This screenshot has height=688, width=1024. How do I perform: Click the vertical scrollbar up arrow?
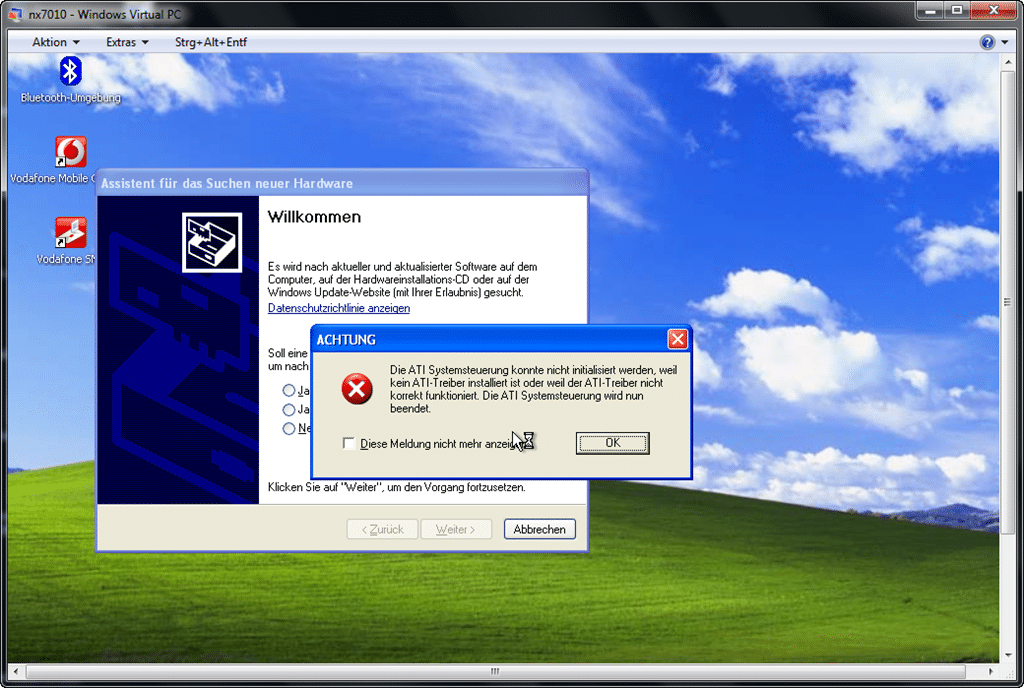1008,61
